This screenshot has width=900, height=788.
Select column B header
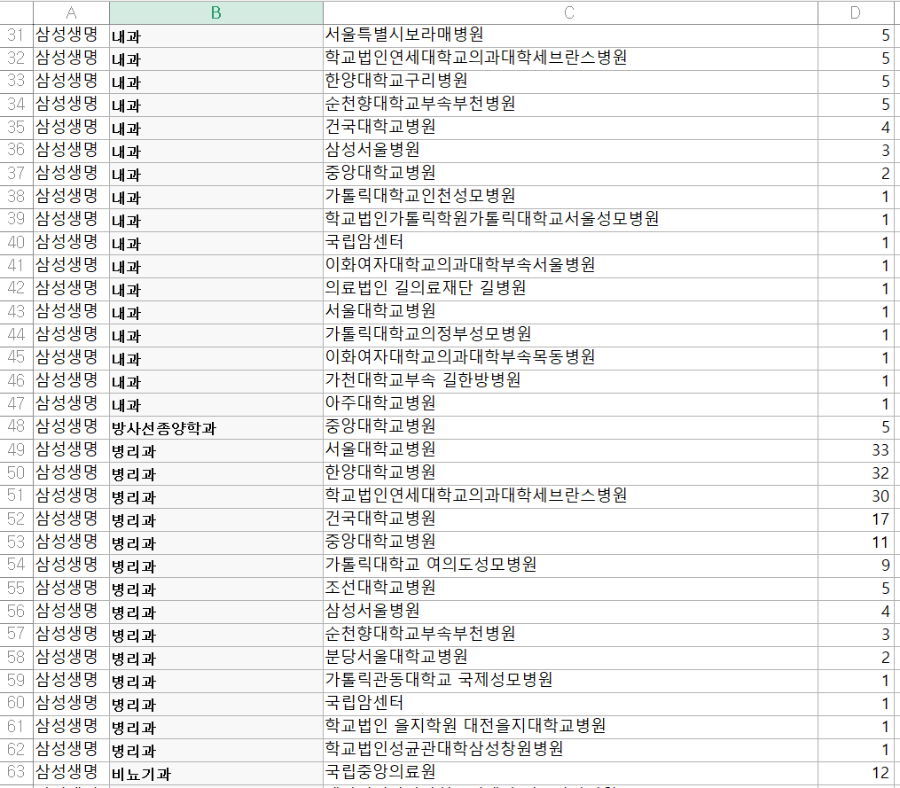(x=216, y=13)
